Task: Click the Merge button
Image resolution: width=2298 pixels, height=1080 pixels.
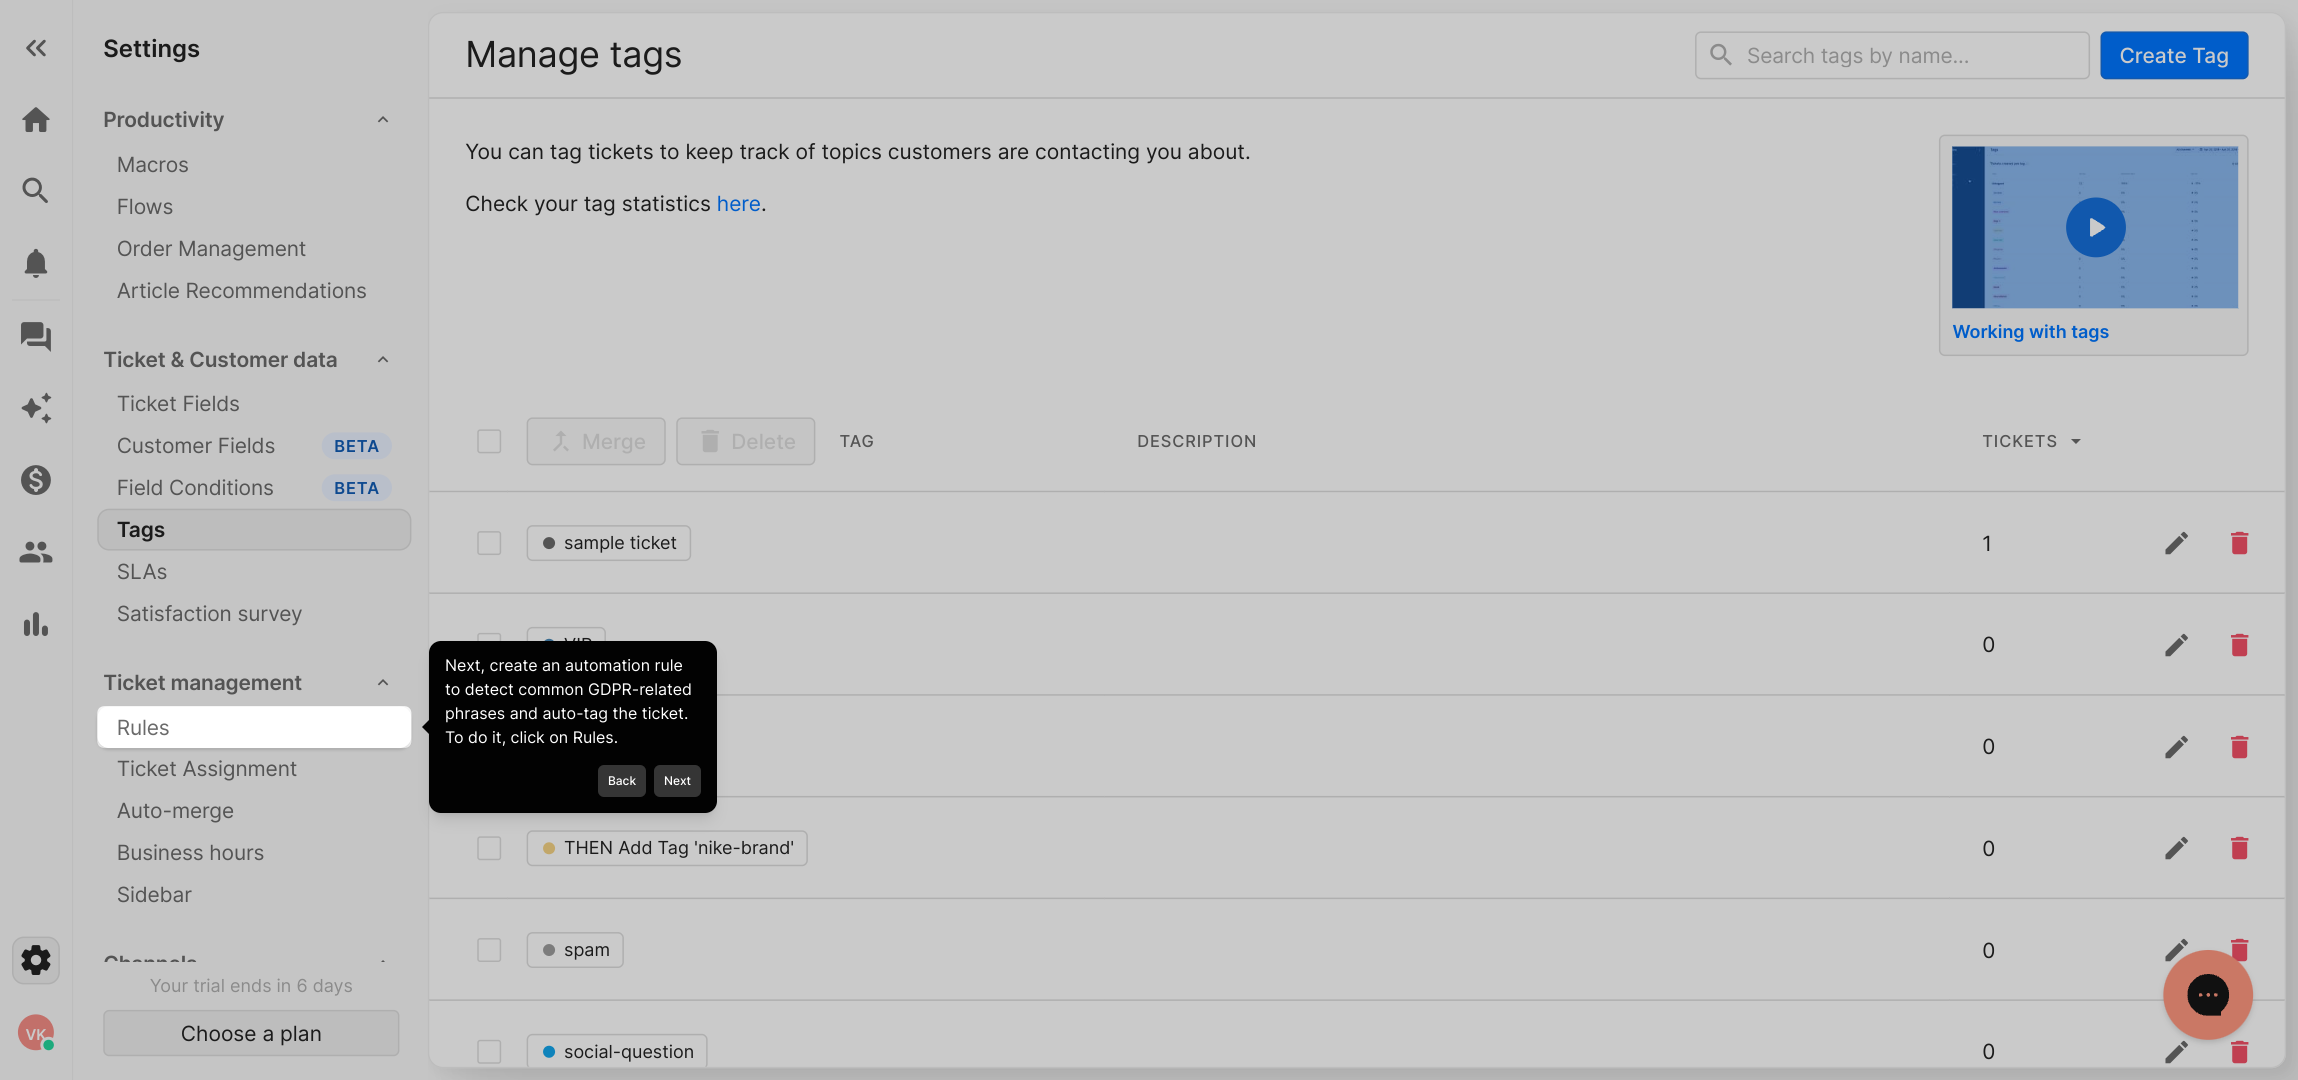Action: click(596, 441)
